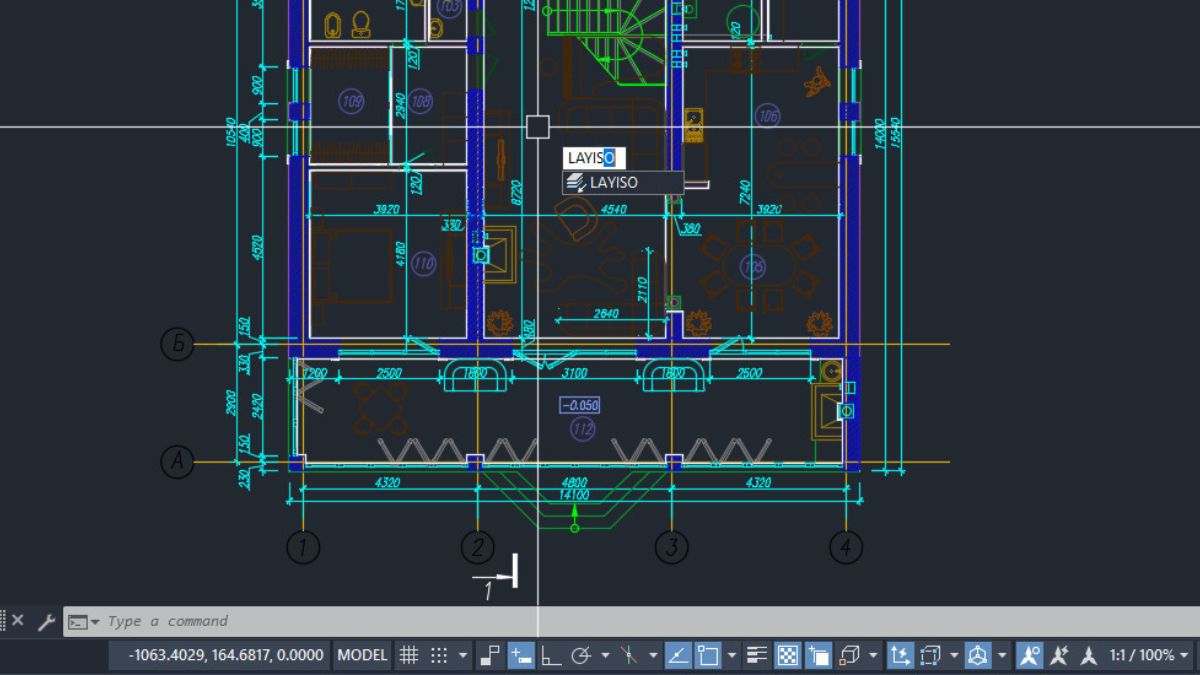Select grid axis bubble 4

click(x=846, y=547)
